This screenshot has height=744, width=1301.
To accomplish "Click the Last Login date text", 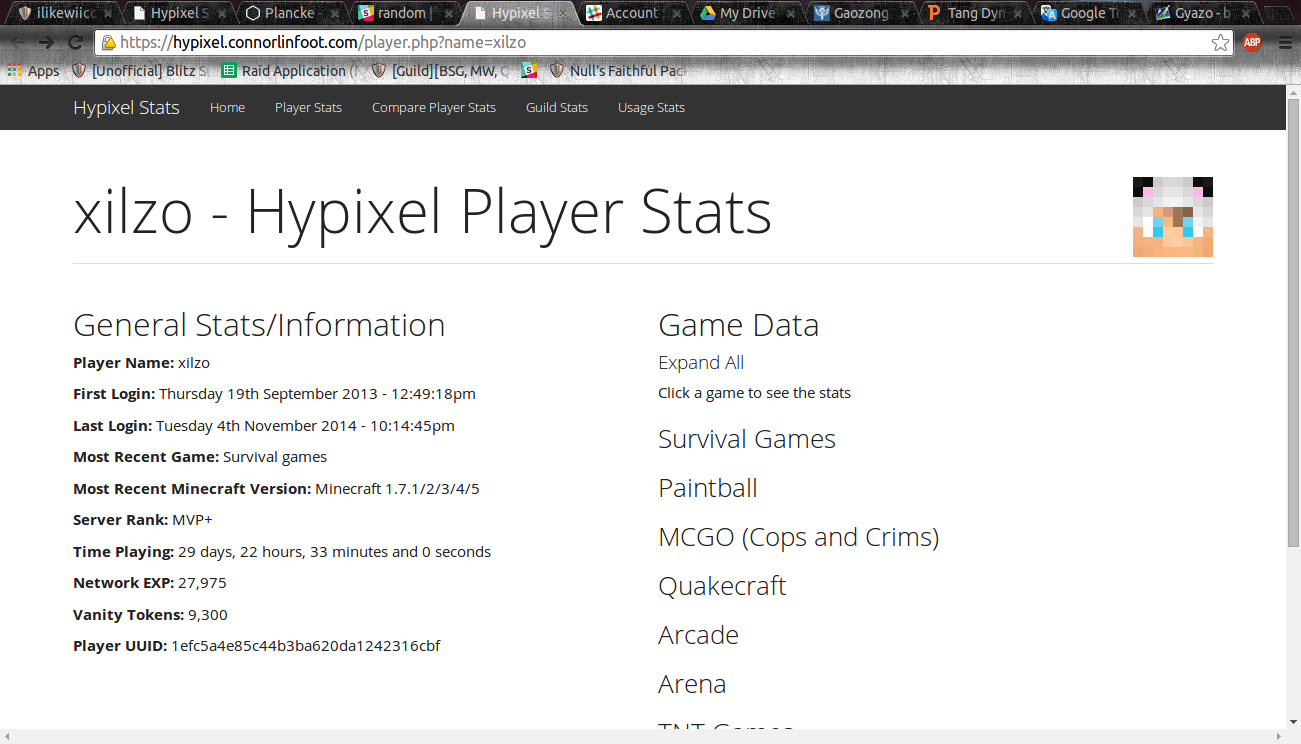I will tap(305, 426).
